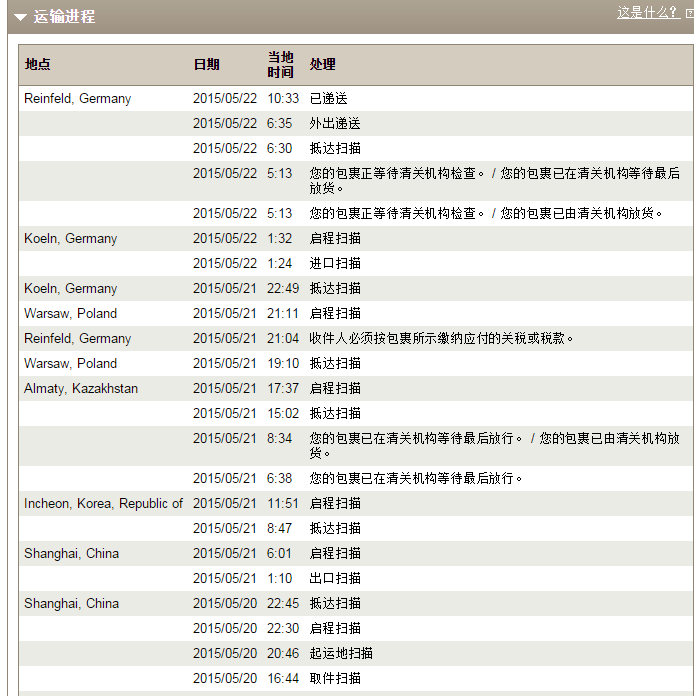Click the 已递送 delivered status

click(x=328, y=99)
